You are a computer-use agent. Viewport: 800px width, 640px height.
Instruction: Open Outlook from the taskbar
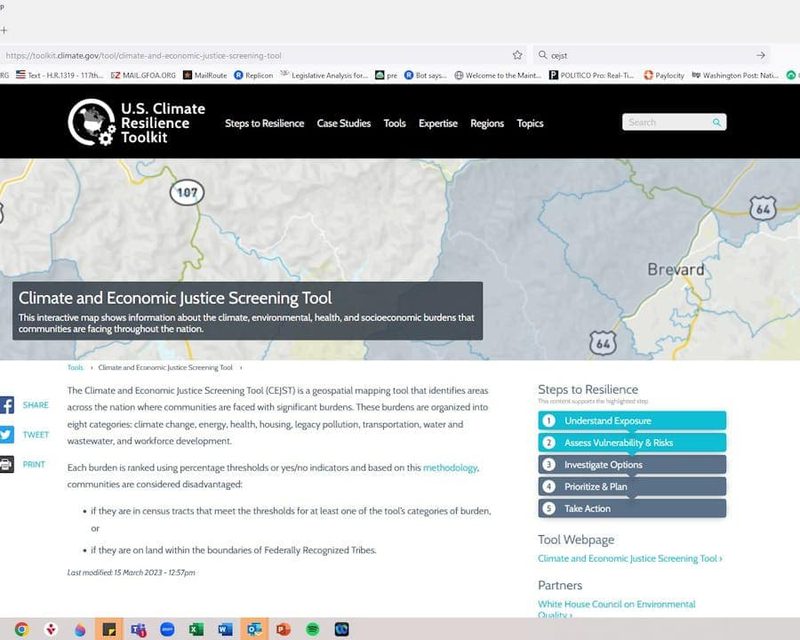tap(255, 629)
